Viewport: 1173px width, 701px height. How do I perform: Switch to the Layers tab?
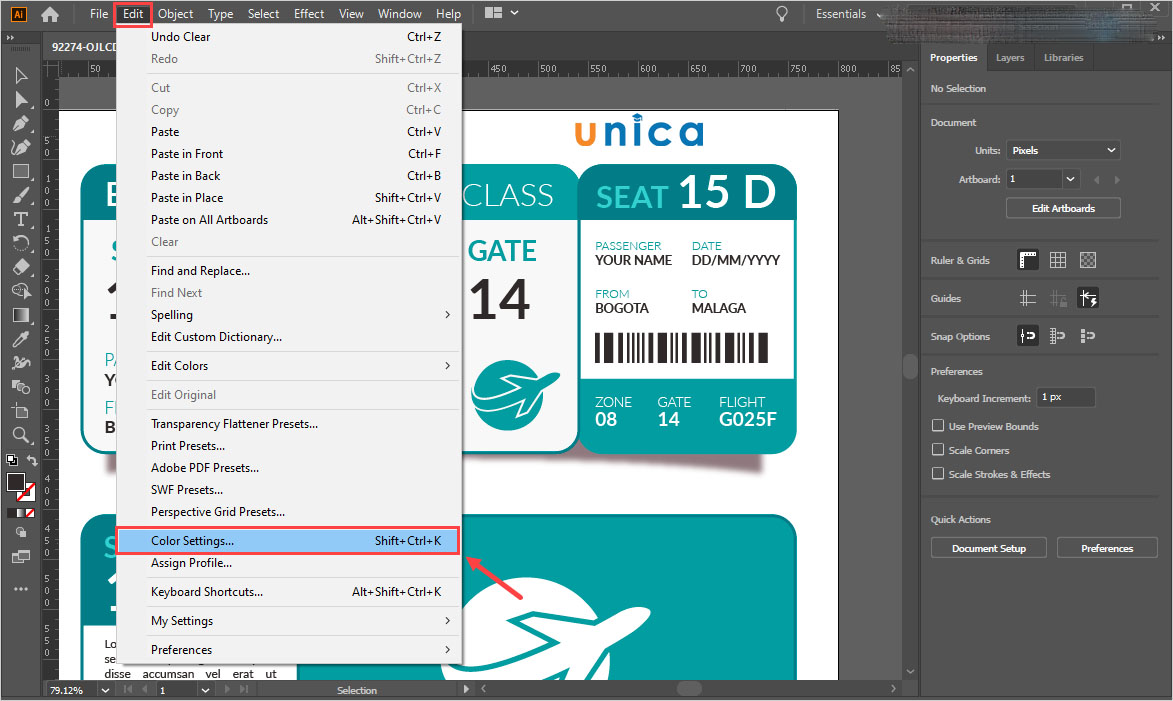[x=1010, y=58]
